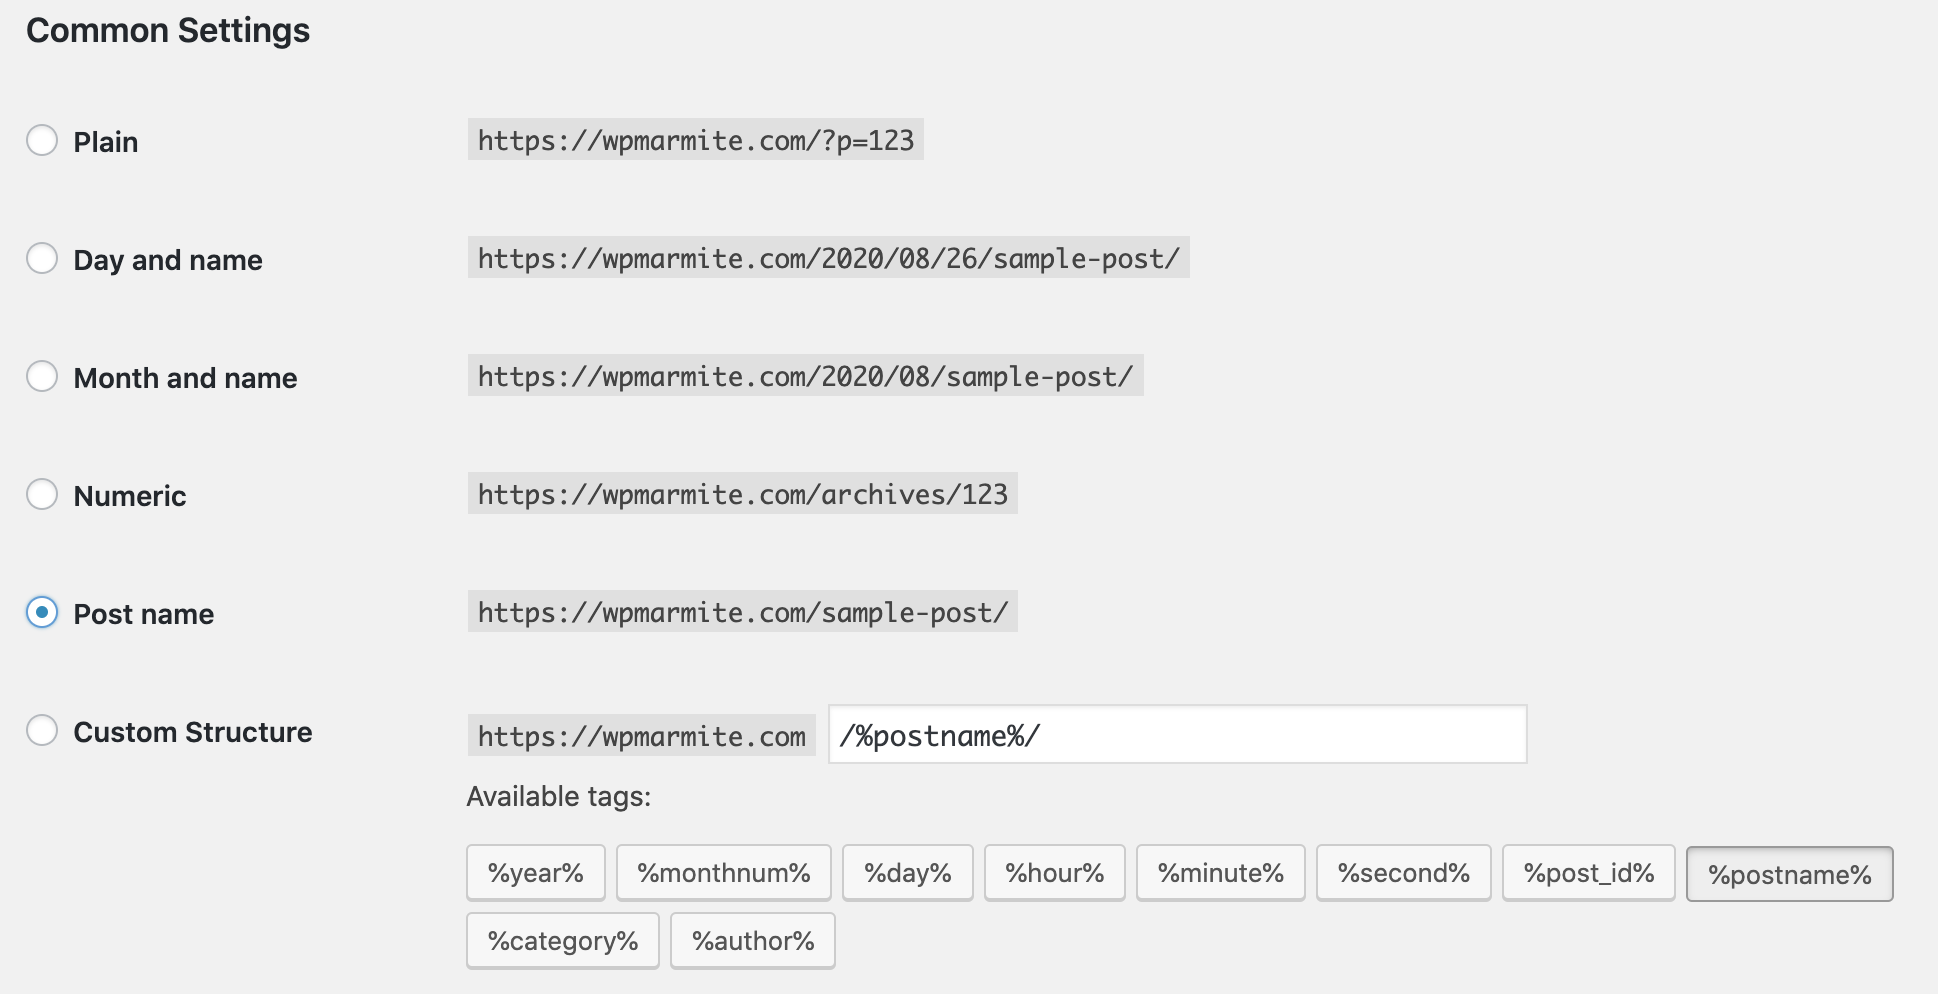Insert the %post_id% tag

coord(1588,872)
